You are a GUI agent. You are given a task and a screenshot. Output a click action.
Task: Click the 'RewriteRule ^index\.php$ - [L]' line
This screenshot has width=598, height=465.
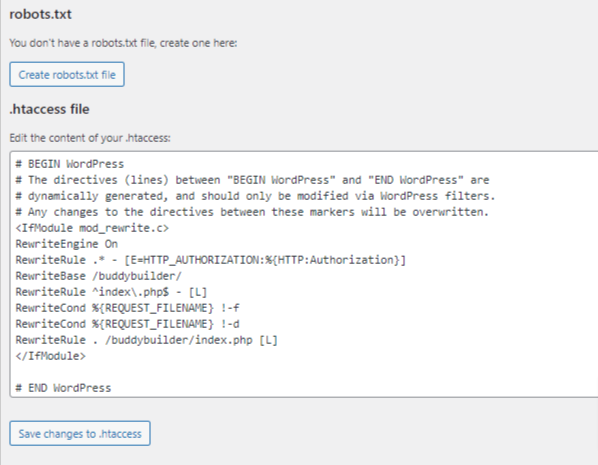(x=111, y=292)
